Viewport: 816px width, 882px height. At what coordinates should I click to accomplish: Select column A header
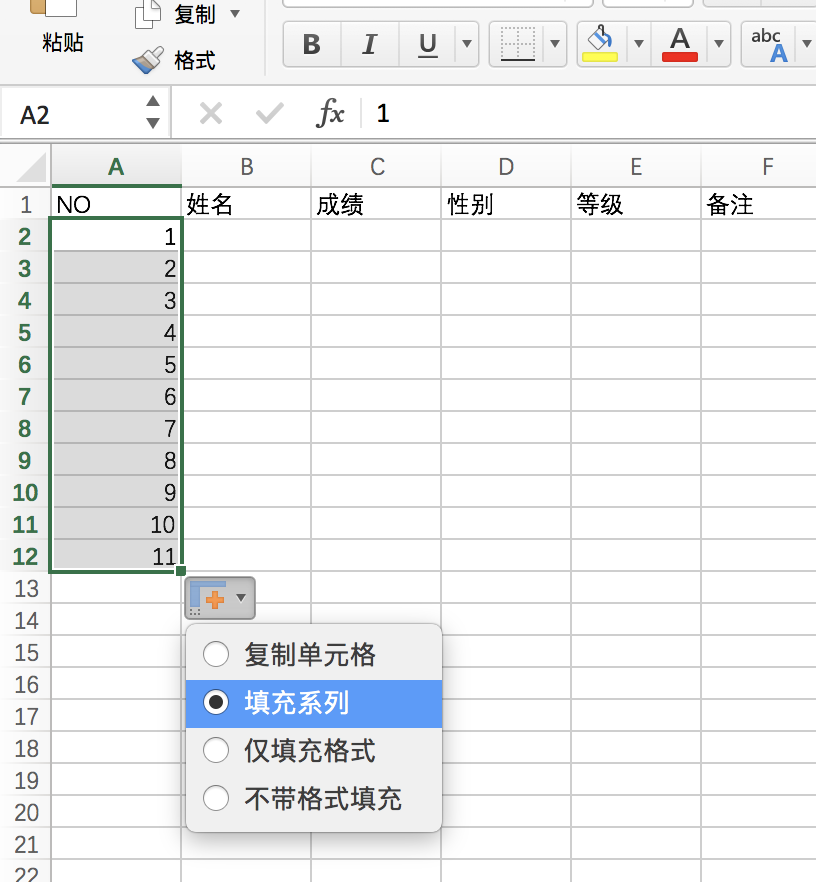116,167
